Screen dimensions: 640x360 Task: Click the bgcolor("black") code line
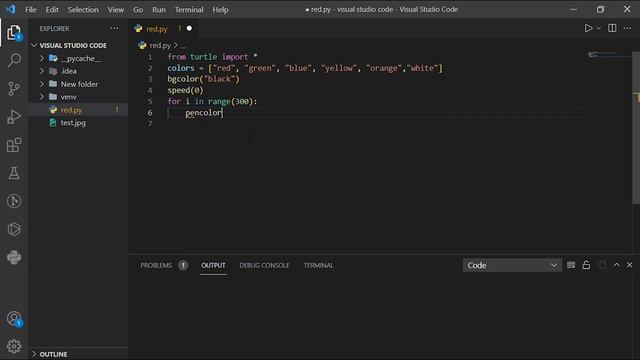(203, 79)
